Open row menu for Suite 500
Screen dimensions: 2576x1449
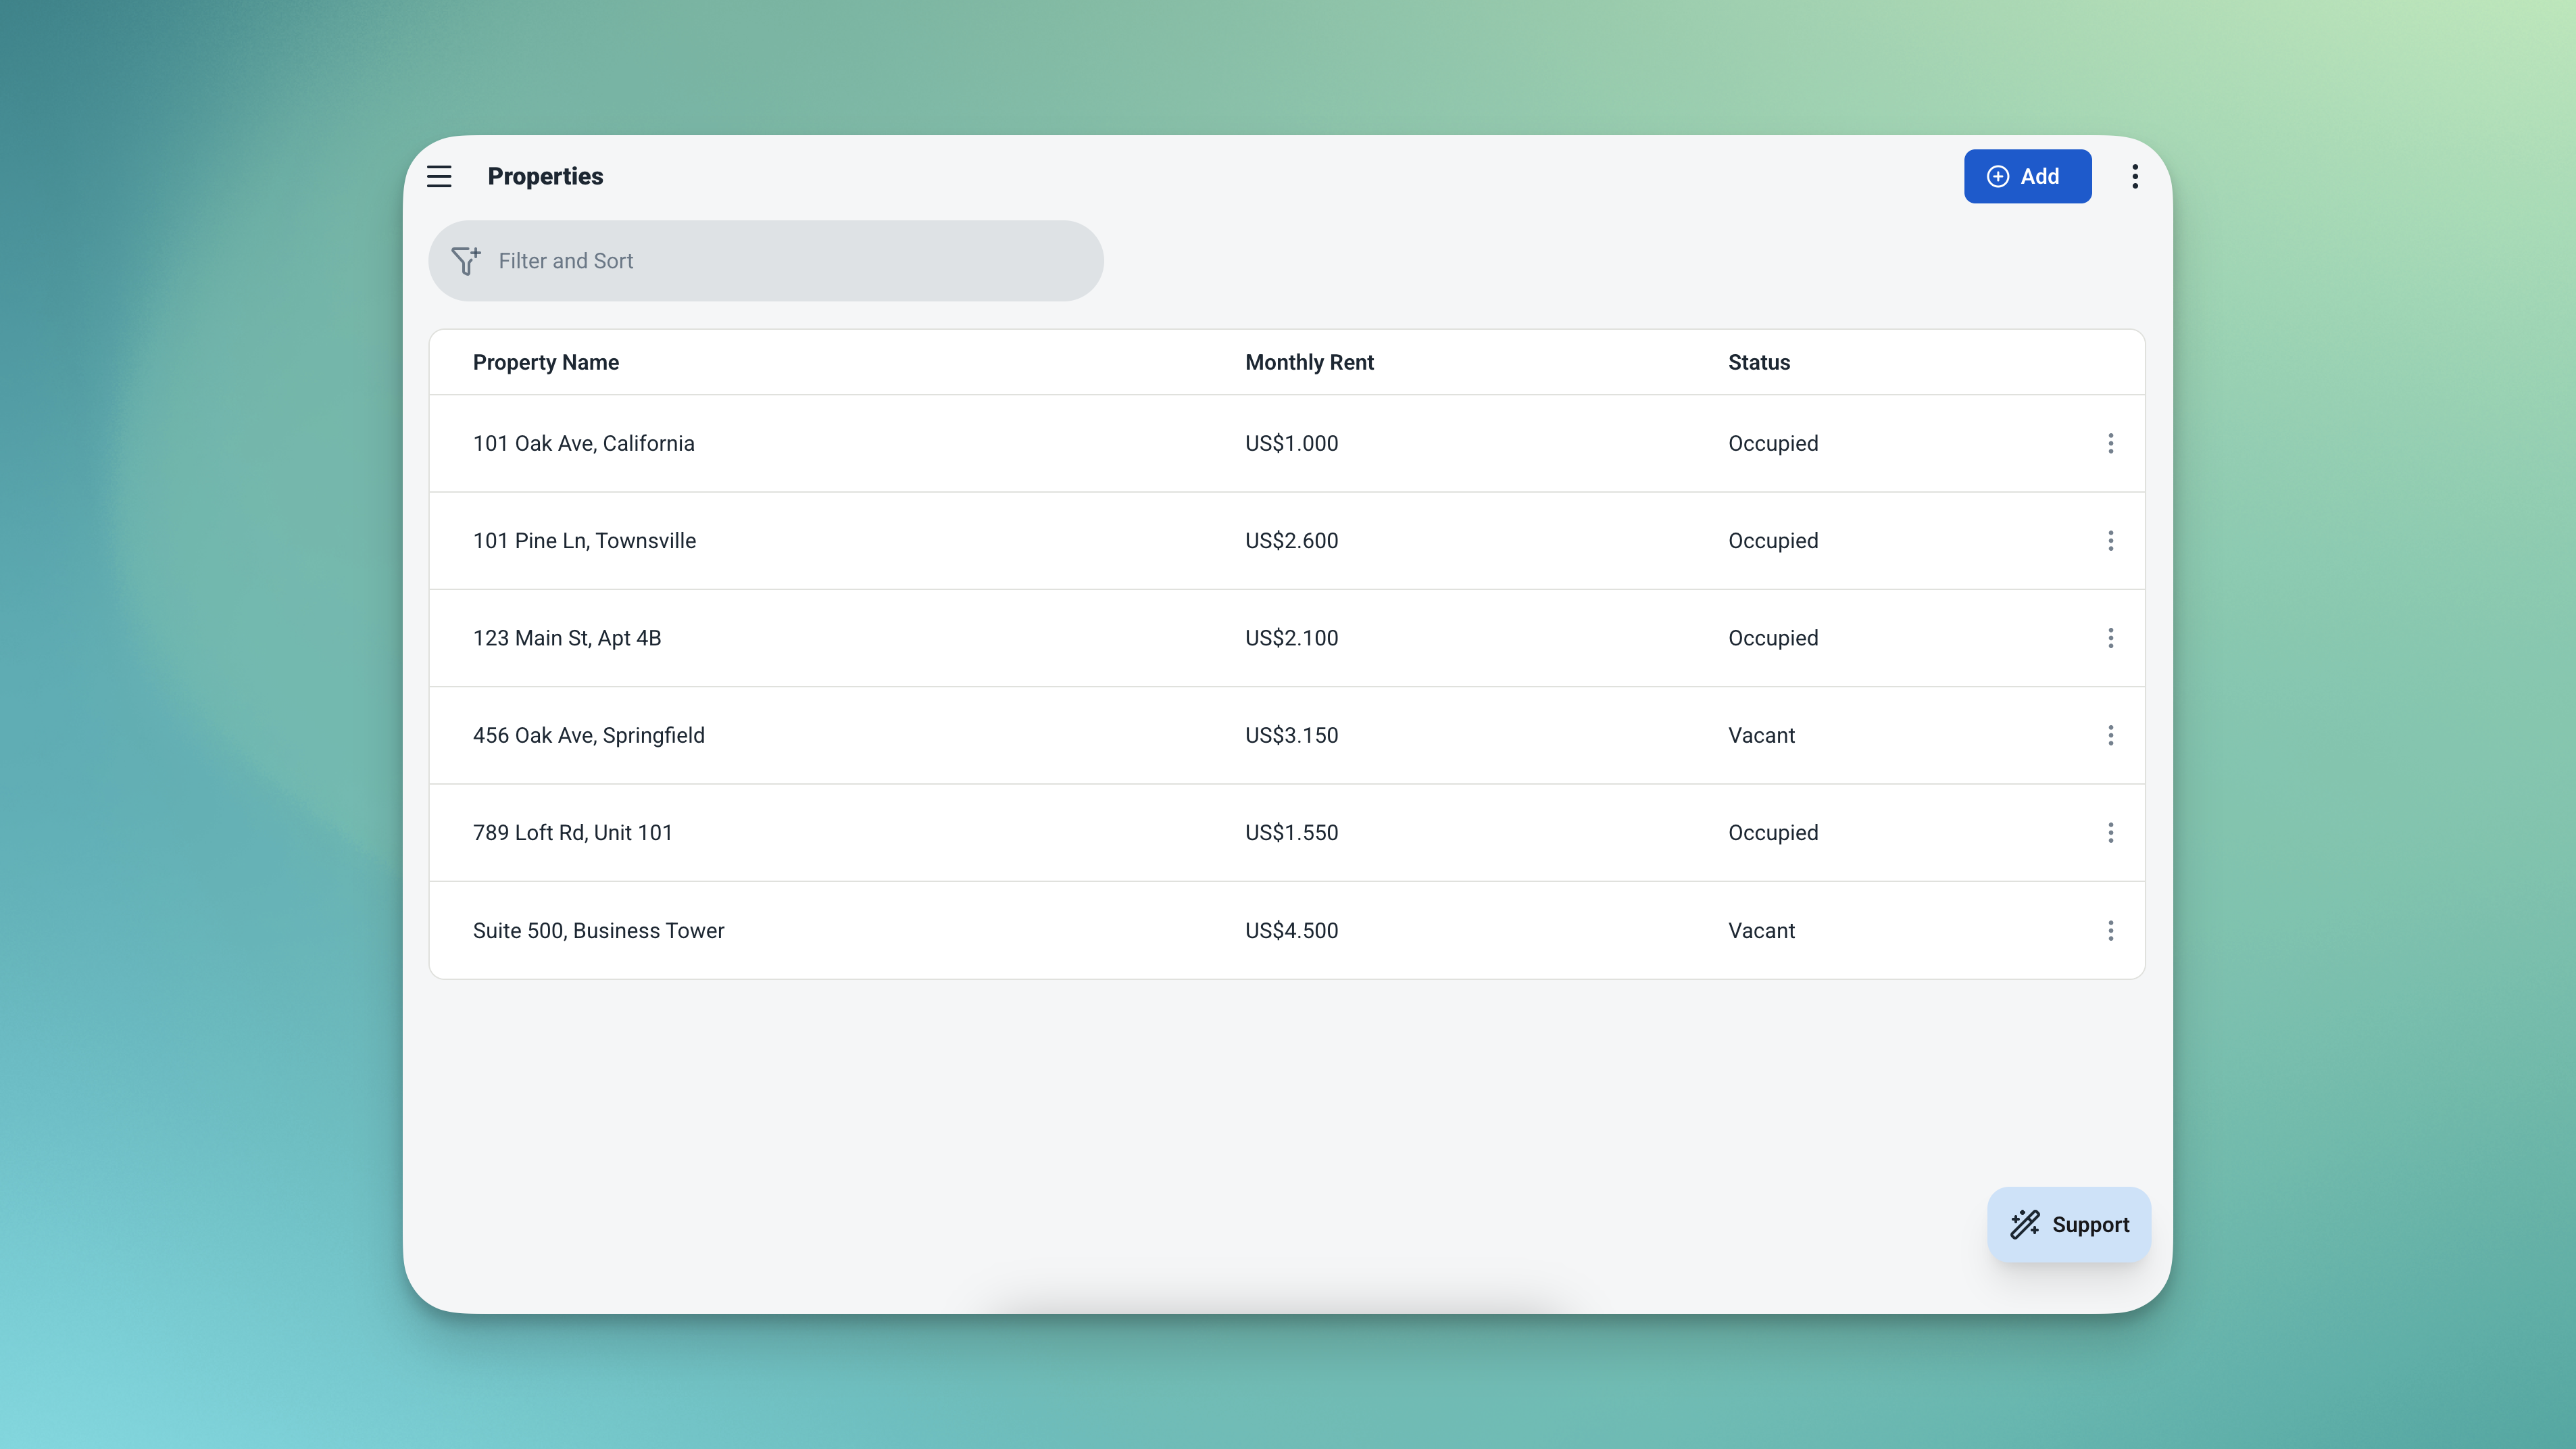click(2110, 930)
